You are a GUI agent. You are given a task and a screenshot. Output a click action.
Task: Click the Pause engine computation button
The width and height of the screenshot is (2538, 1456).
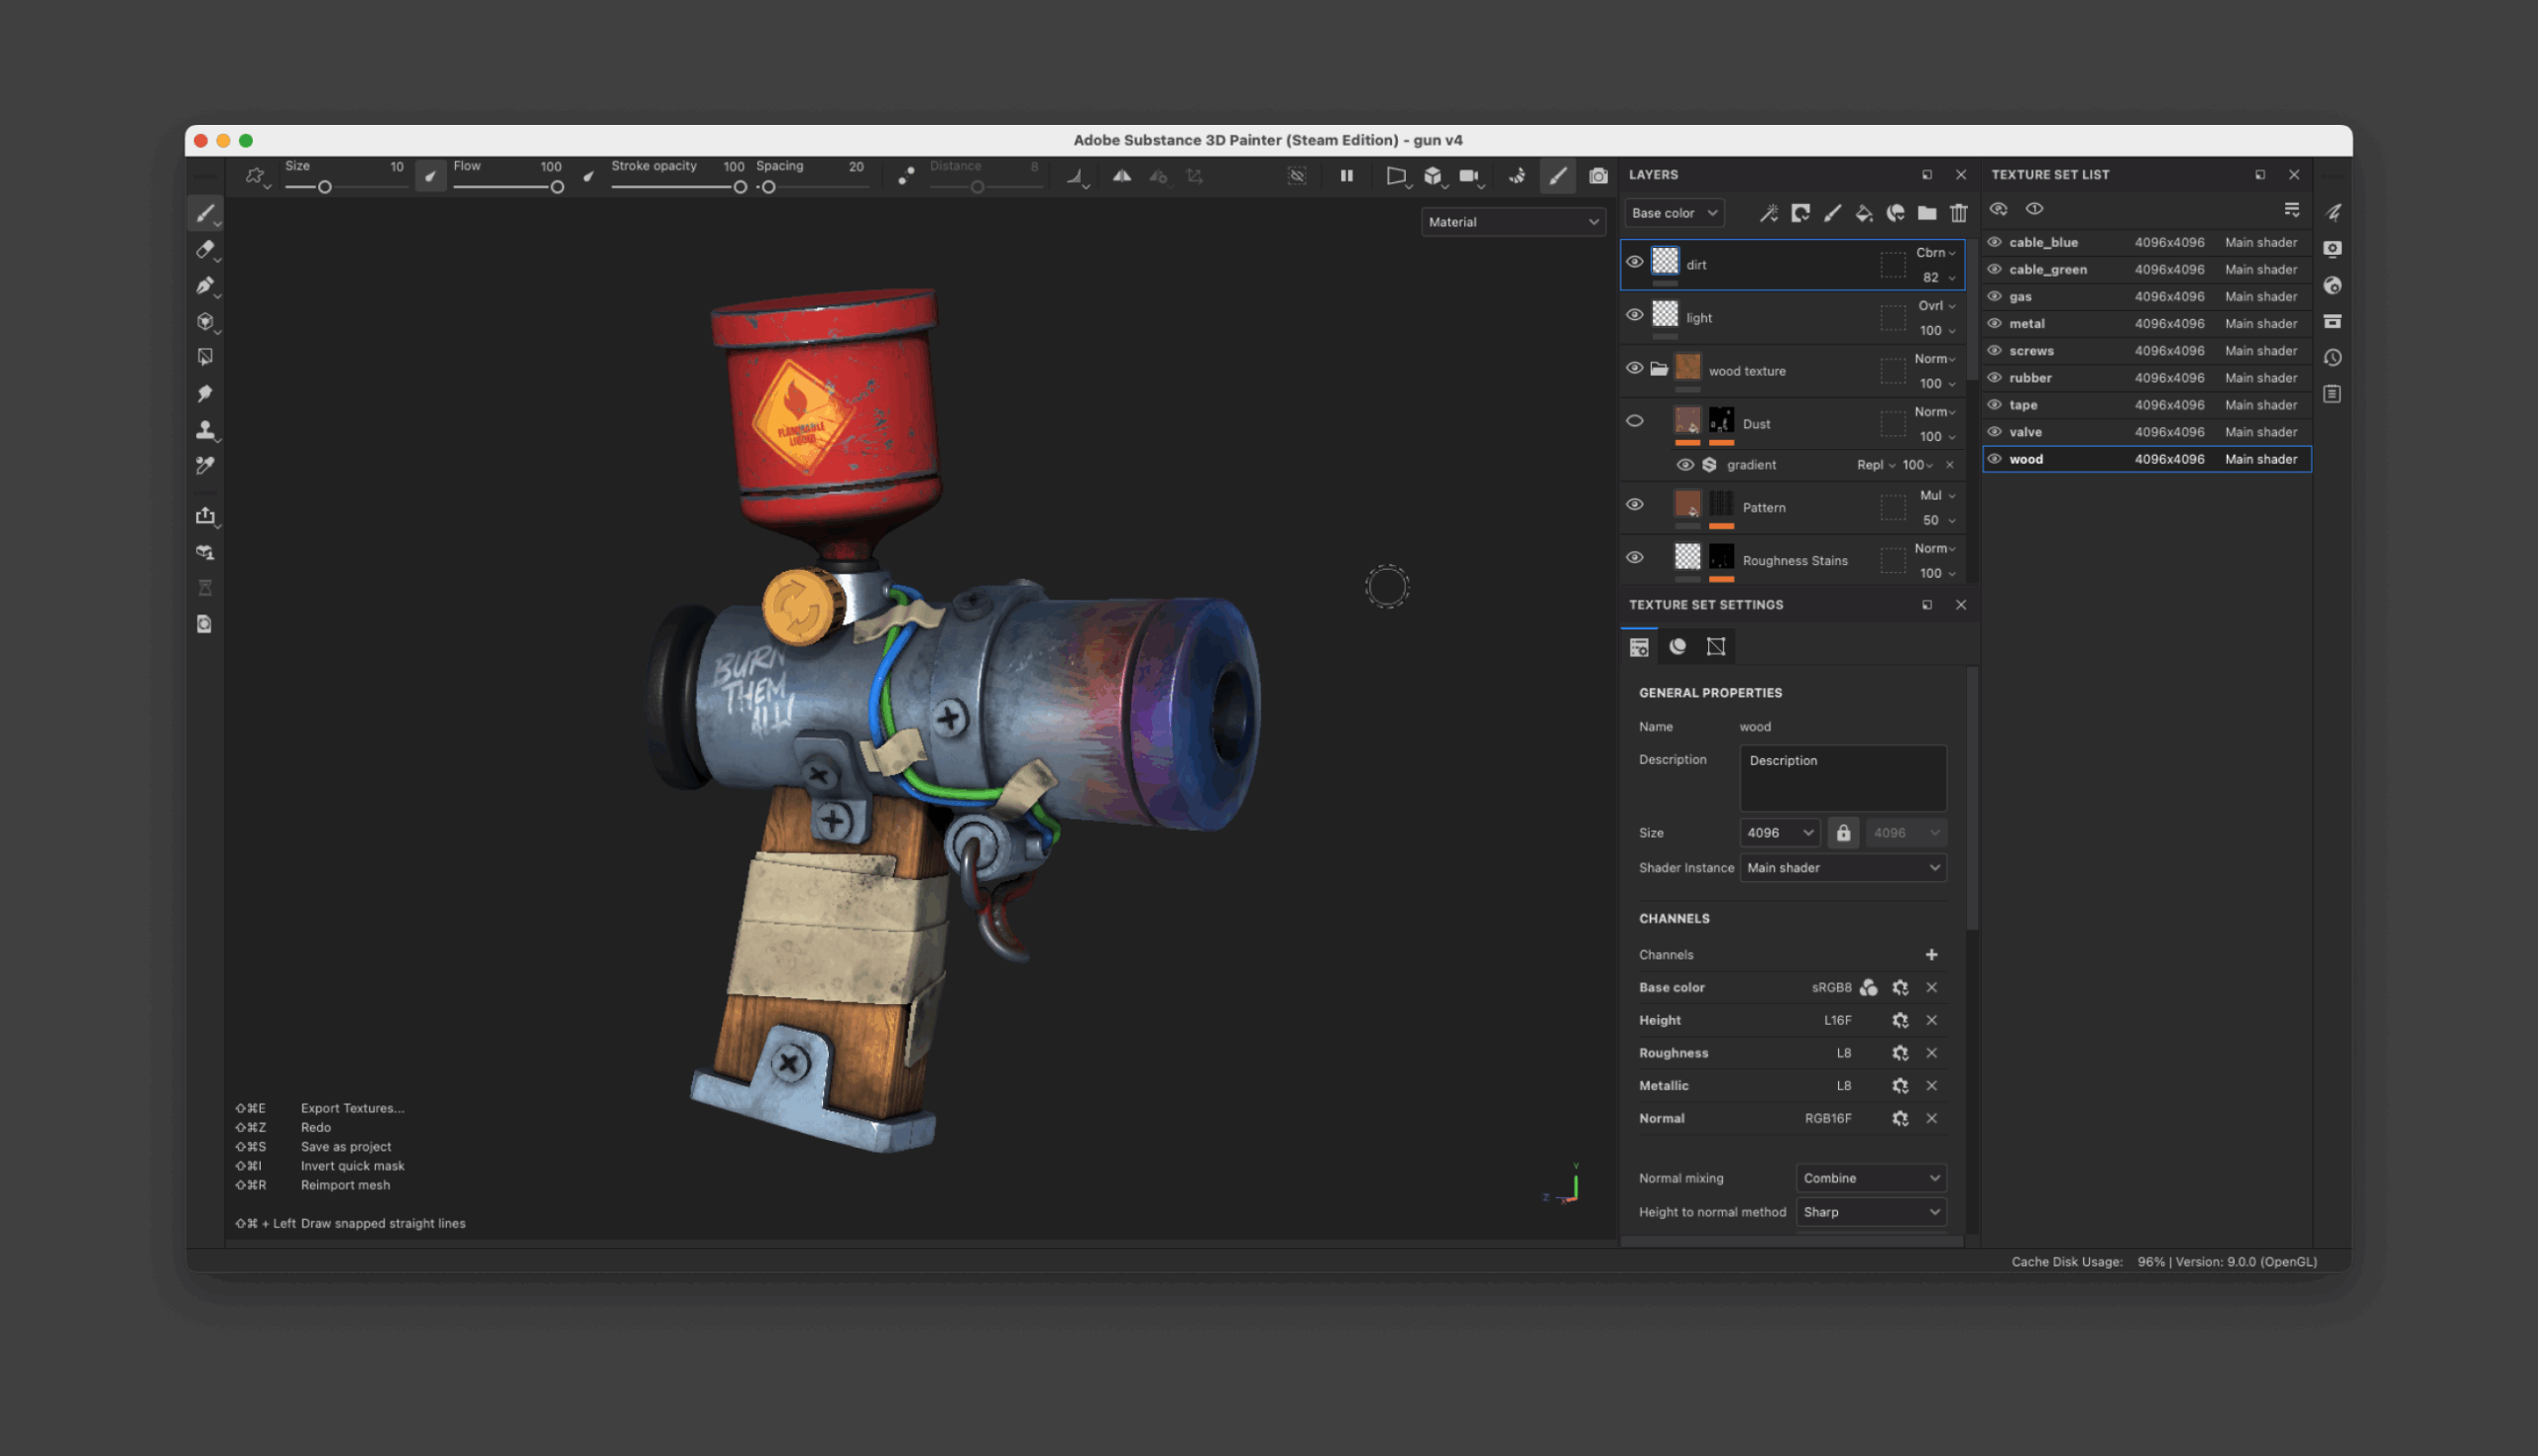pyautogui.click(x=1346, y=176)
